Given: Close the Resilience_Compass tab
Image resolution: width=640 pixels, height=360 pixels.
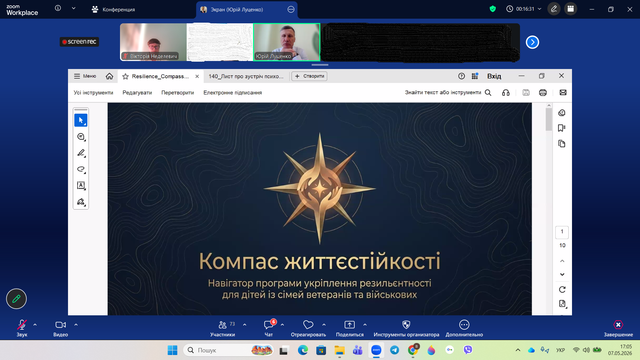Looking at the screenshot, I should (197, 76).
